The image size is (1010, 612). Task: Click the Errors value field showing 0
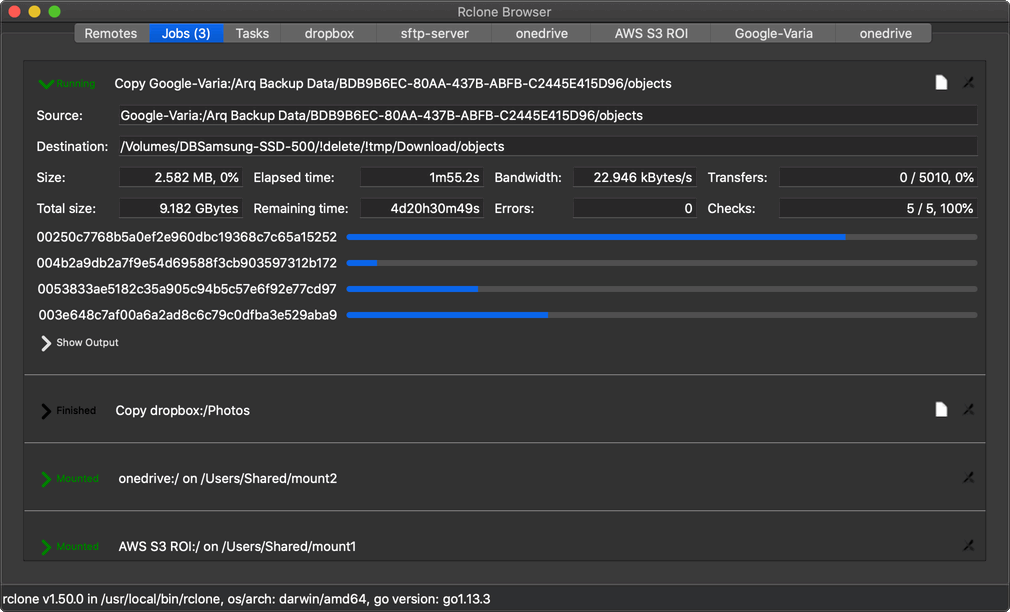pyautogui.click(x=635, y=208)
